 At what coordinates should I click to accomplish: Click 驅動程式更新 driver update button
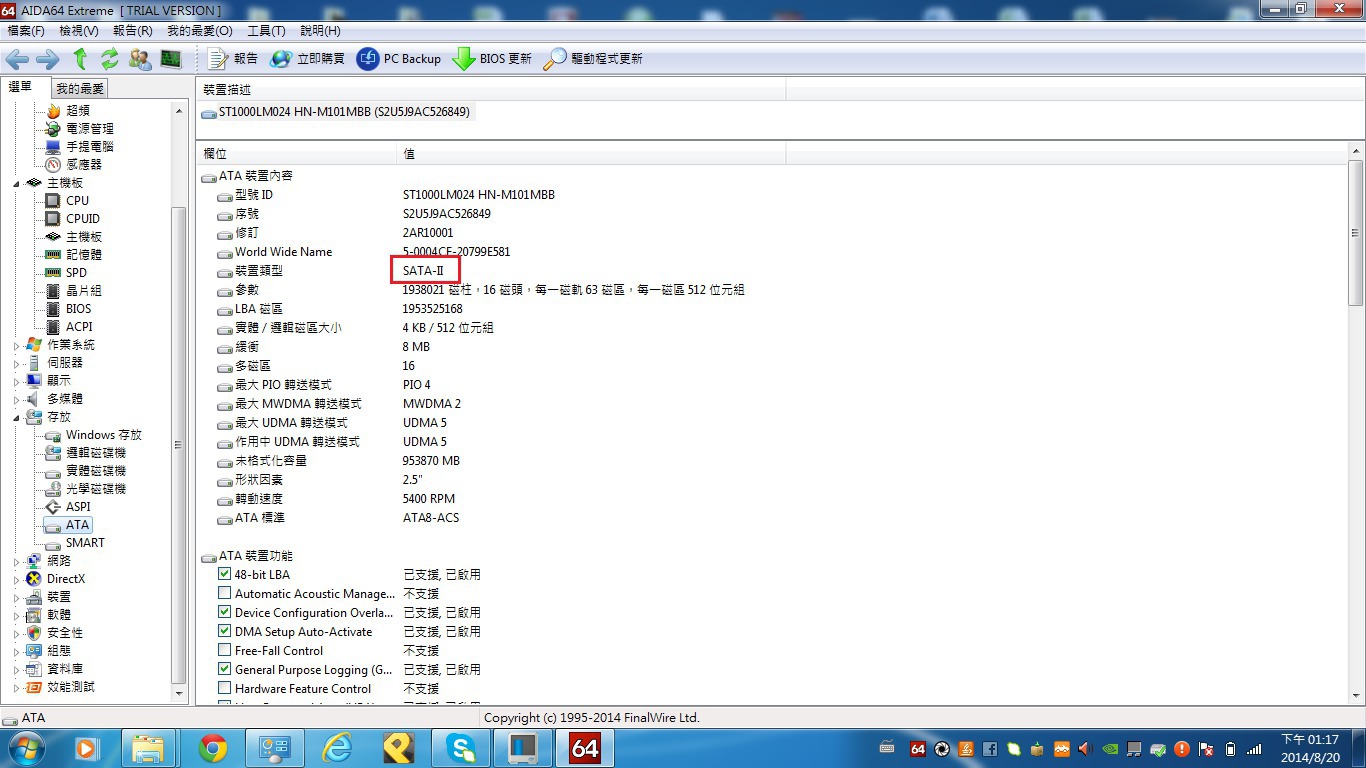tap(593, 59)
